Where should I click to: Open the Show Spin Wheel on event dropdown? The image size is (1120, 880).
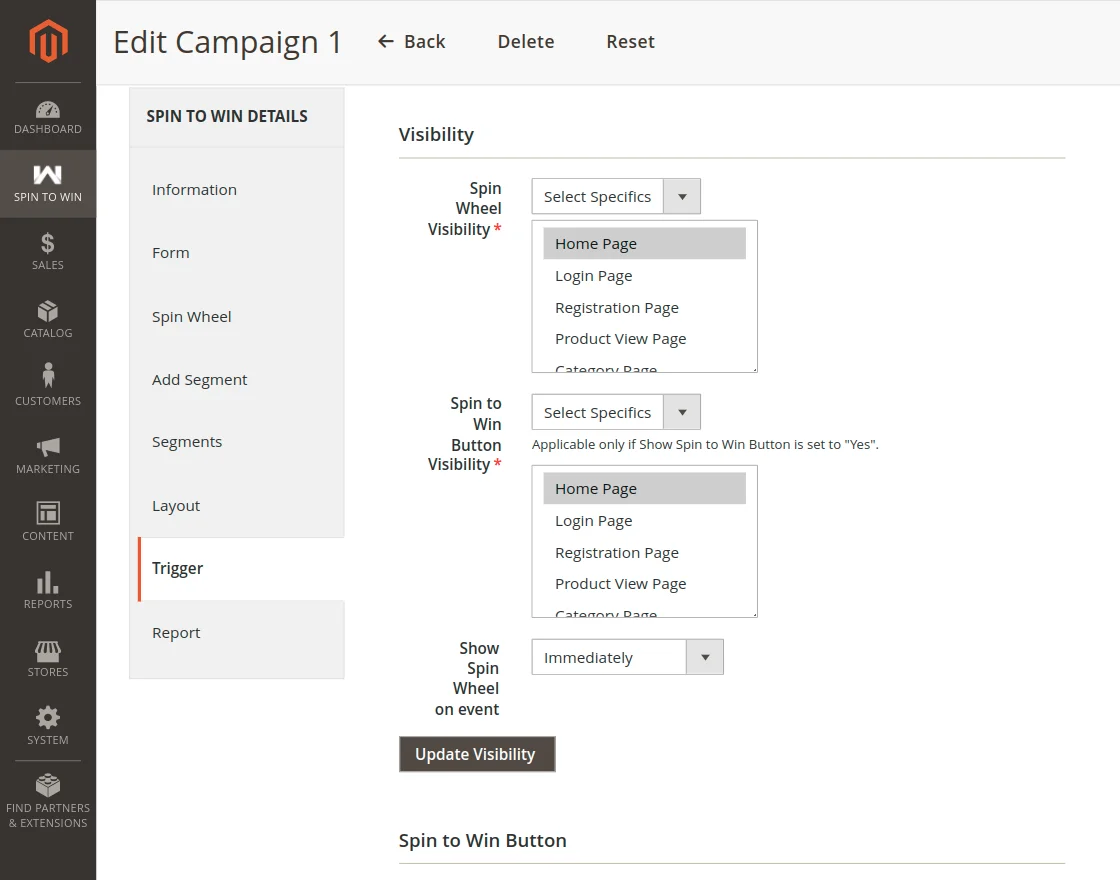[x=627, y=658]
